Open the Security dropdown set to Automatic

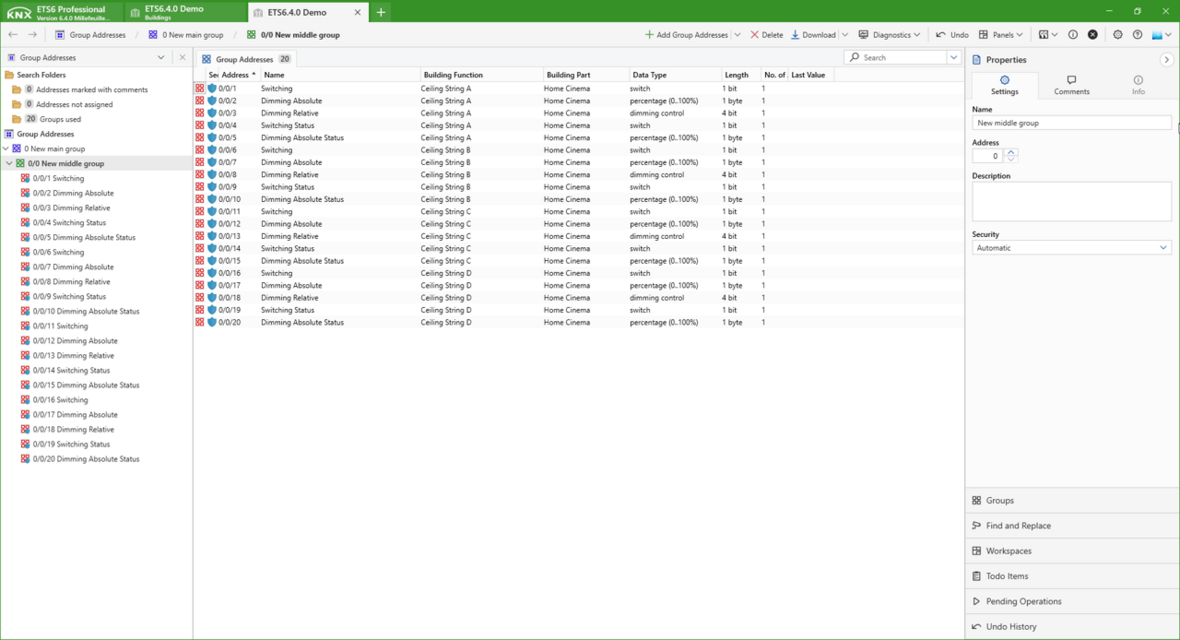(x=1071, y=248)
